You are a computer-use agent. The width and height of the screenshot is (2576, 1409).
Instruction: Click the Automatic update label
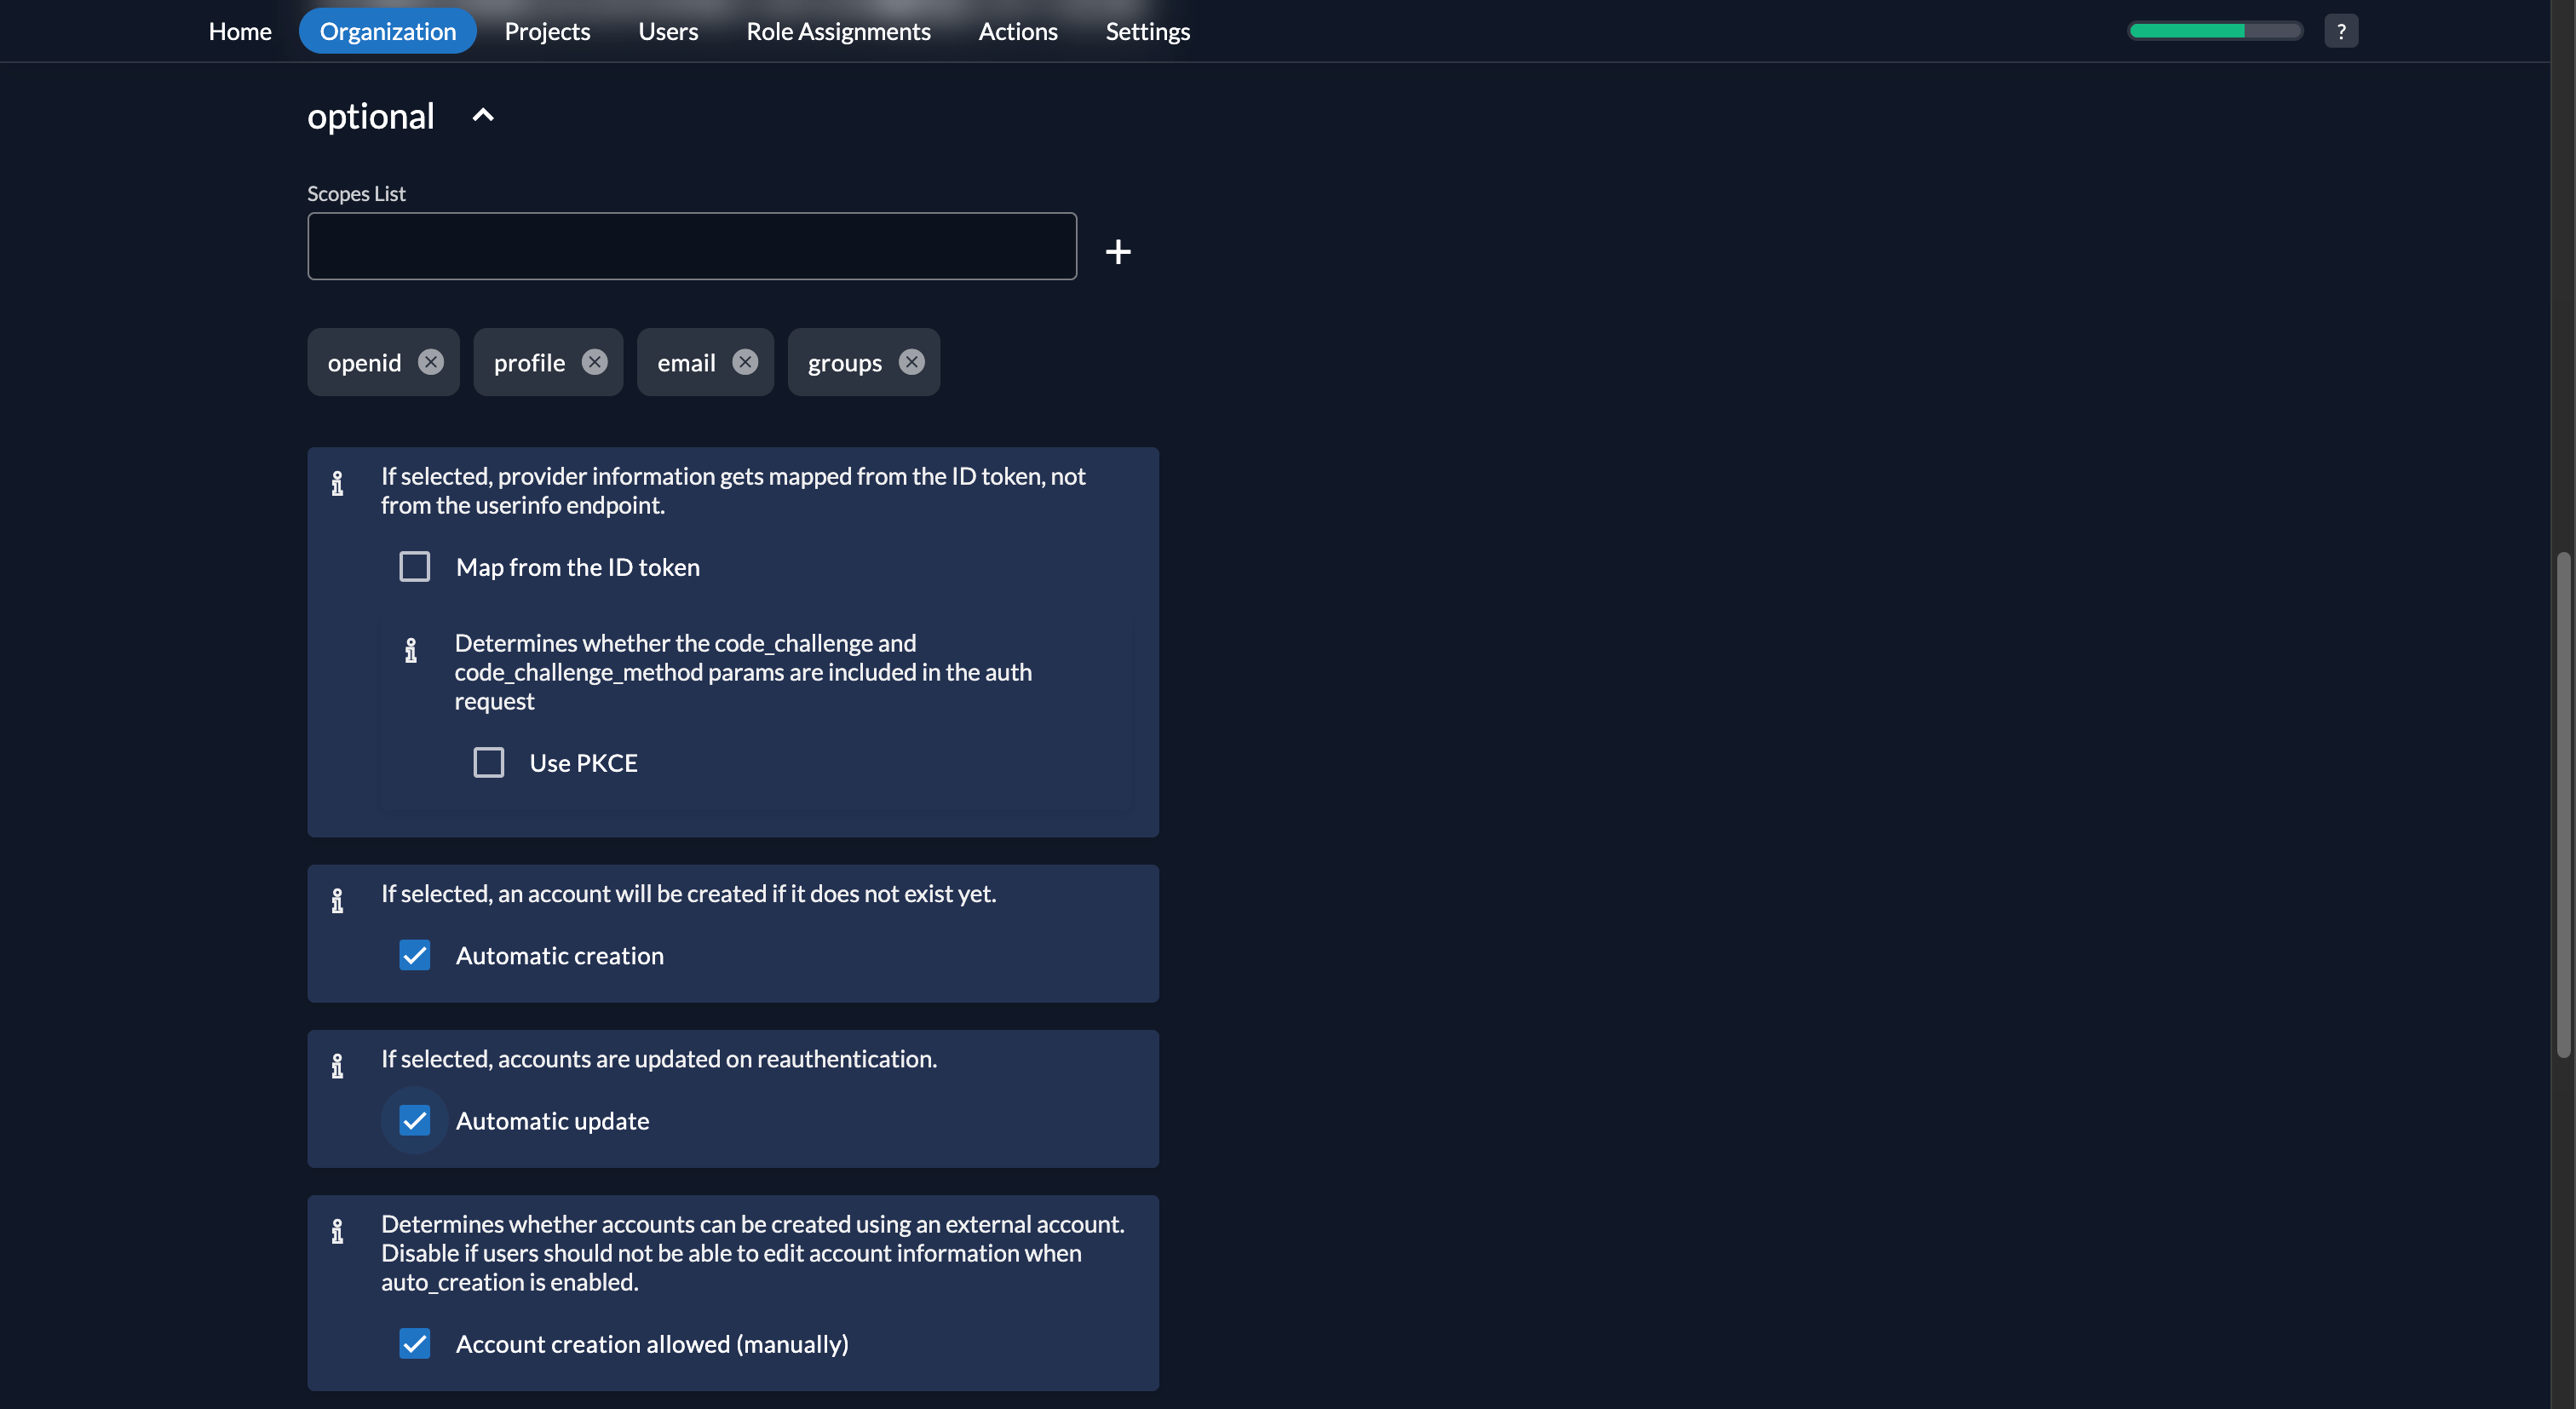552,1121
